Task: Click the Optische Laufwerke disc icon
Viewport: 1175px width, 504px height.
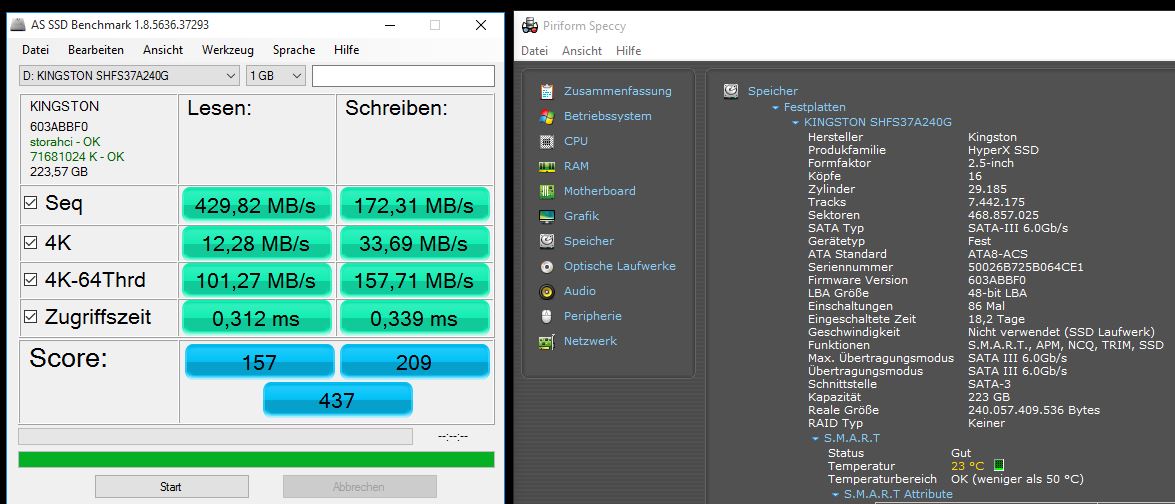Action: pos(547,266)
